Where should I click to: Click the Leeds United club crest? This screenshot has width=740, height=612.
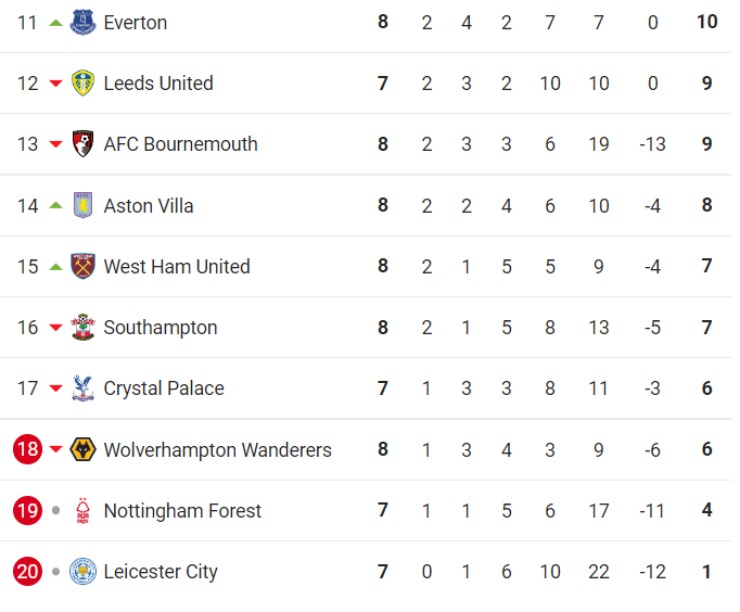coord(83,83)
